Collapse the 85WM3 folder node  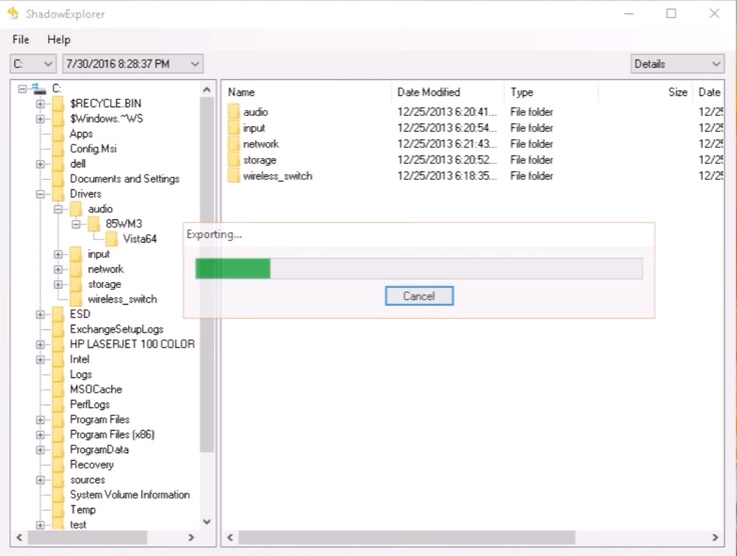pyautogui.click(x=76, y=224)
